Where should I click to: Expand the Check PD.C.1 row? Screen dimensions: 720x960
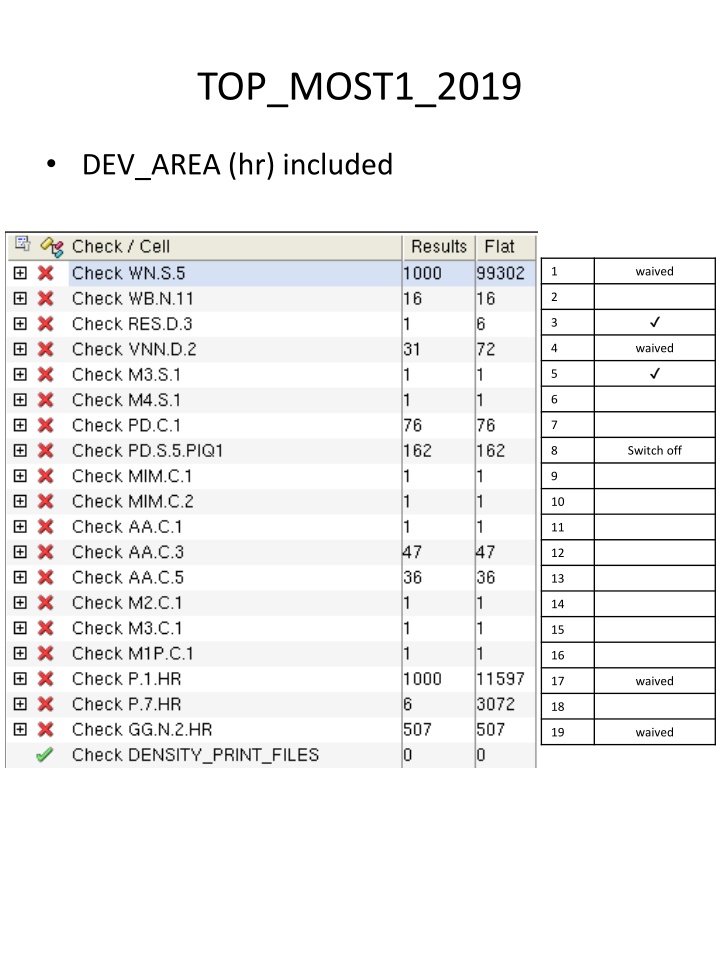(20, 425)
